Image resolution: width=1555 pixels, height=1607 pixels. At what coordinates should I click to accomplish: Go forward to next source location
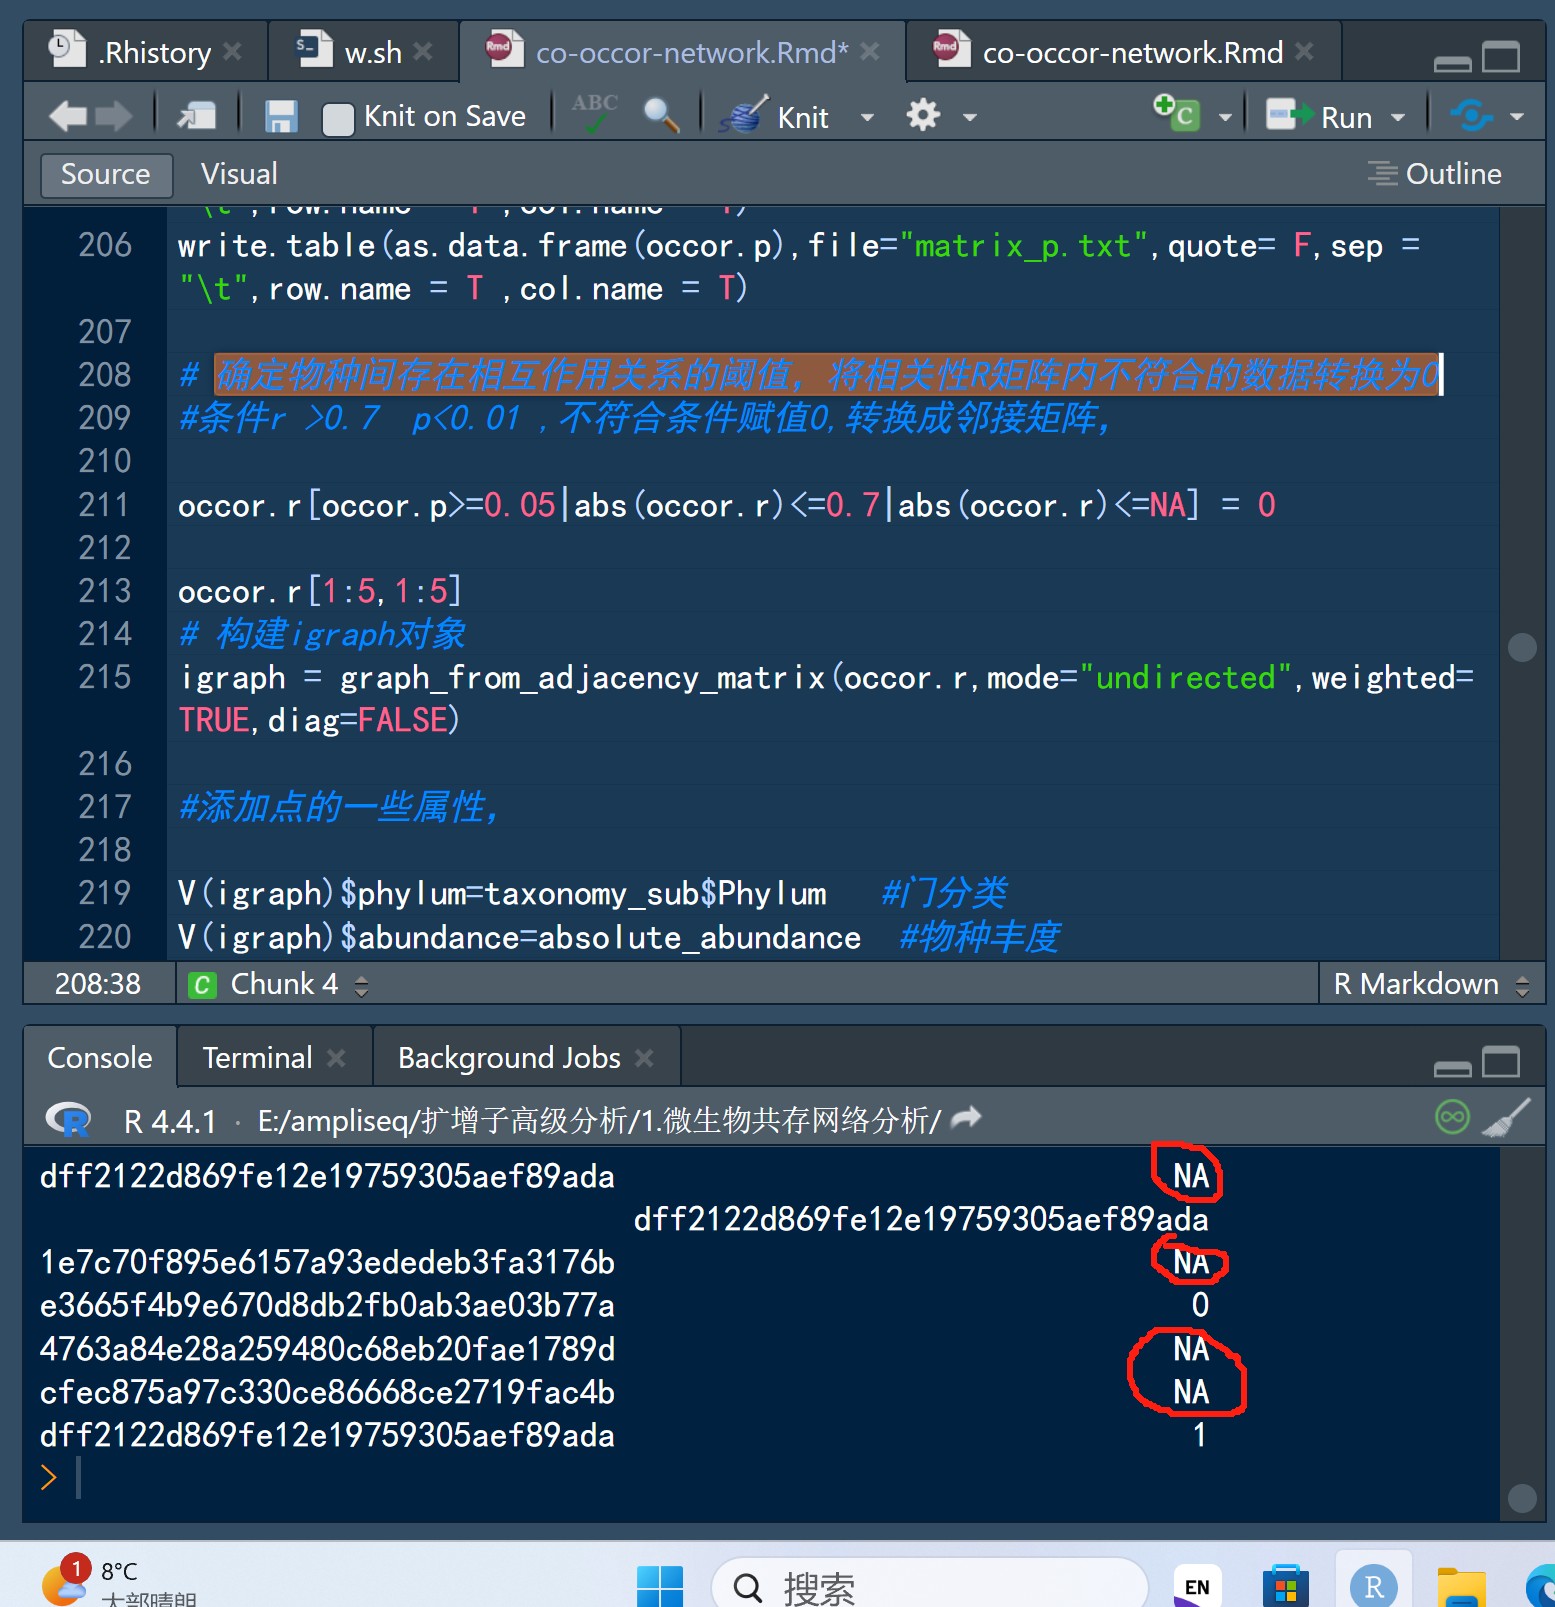click(x=113, y=116)
